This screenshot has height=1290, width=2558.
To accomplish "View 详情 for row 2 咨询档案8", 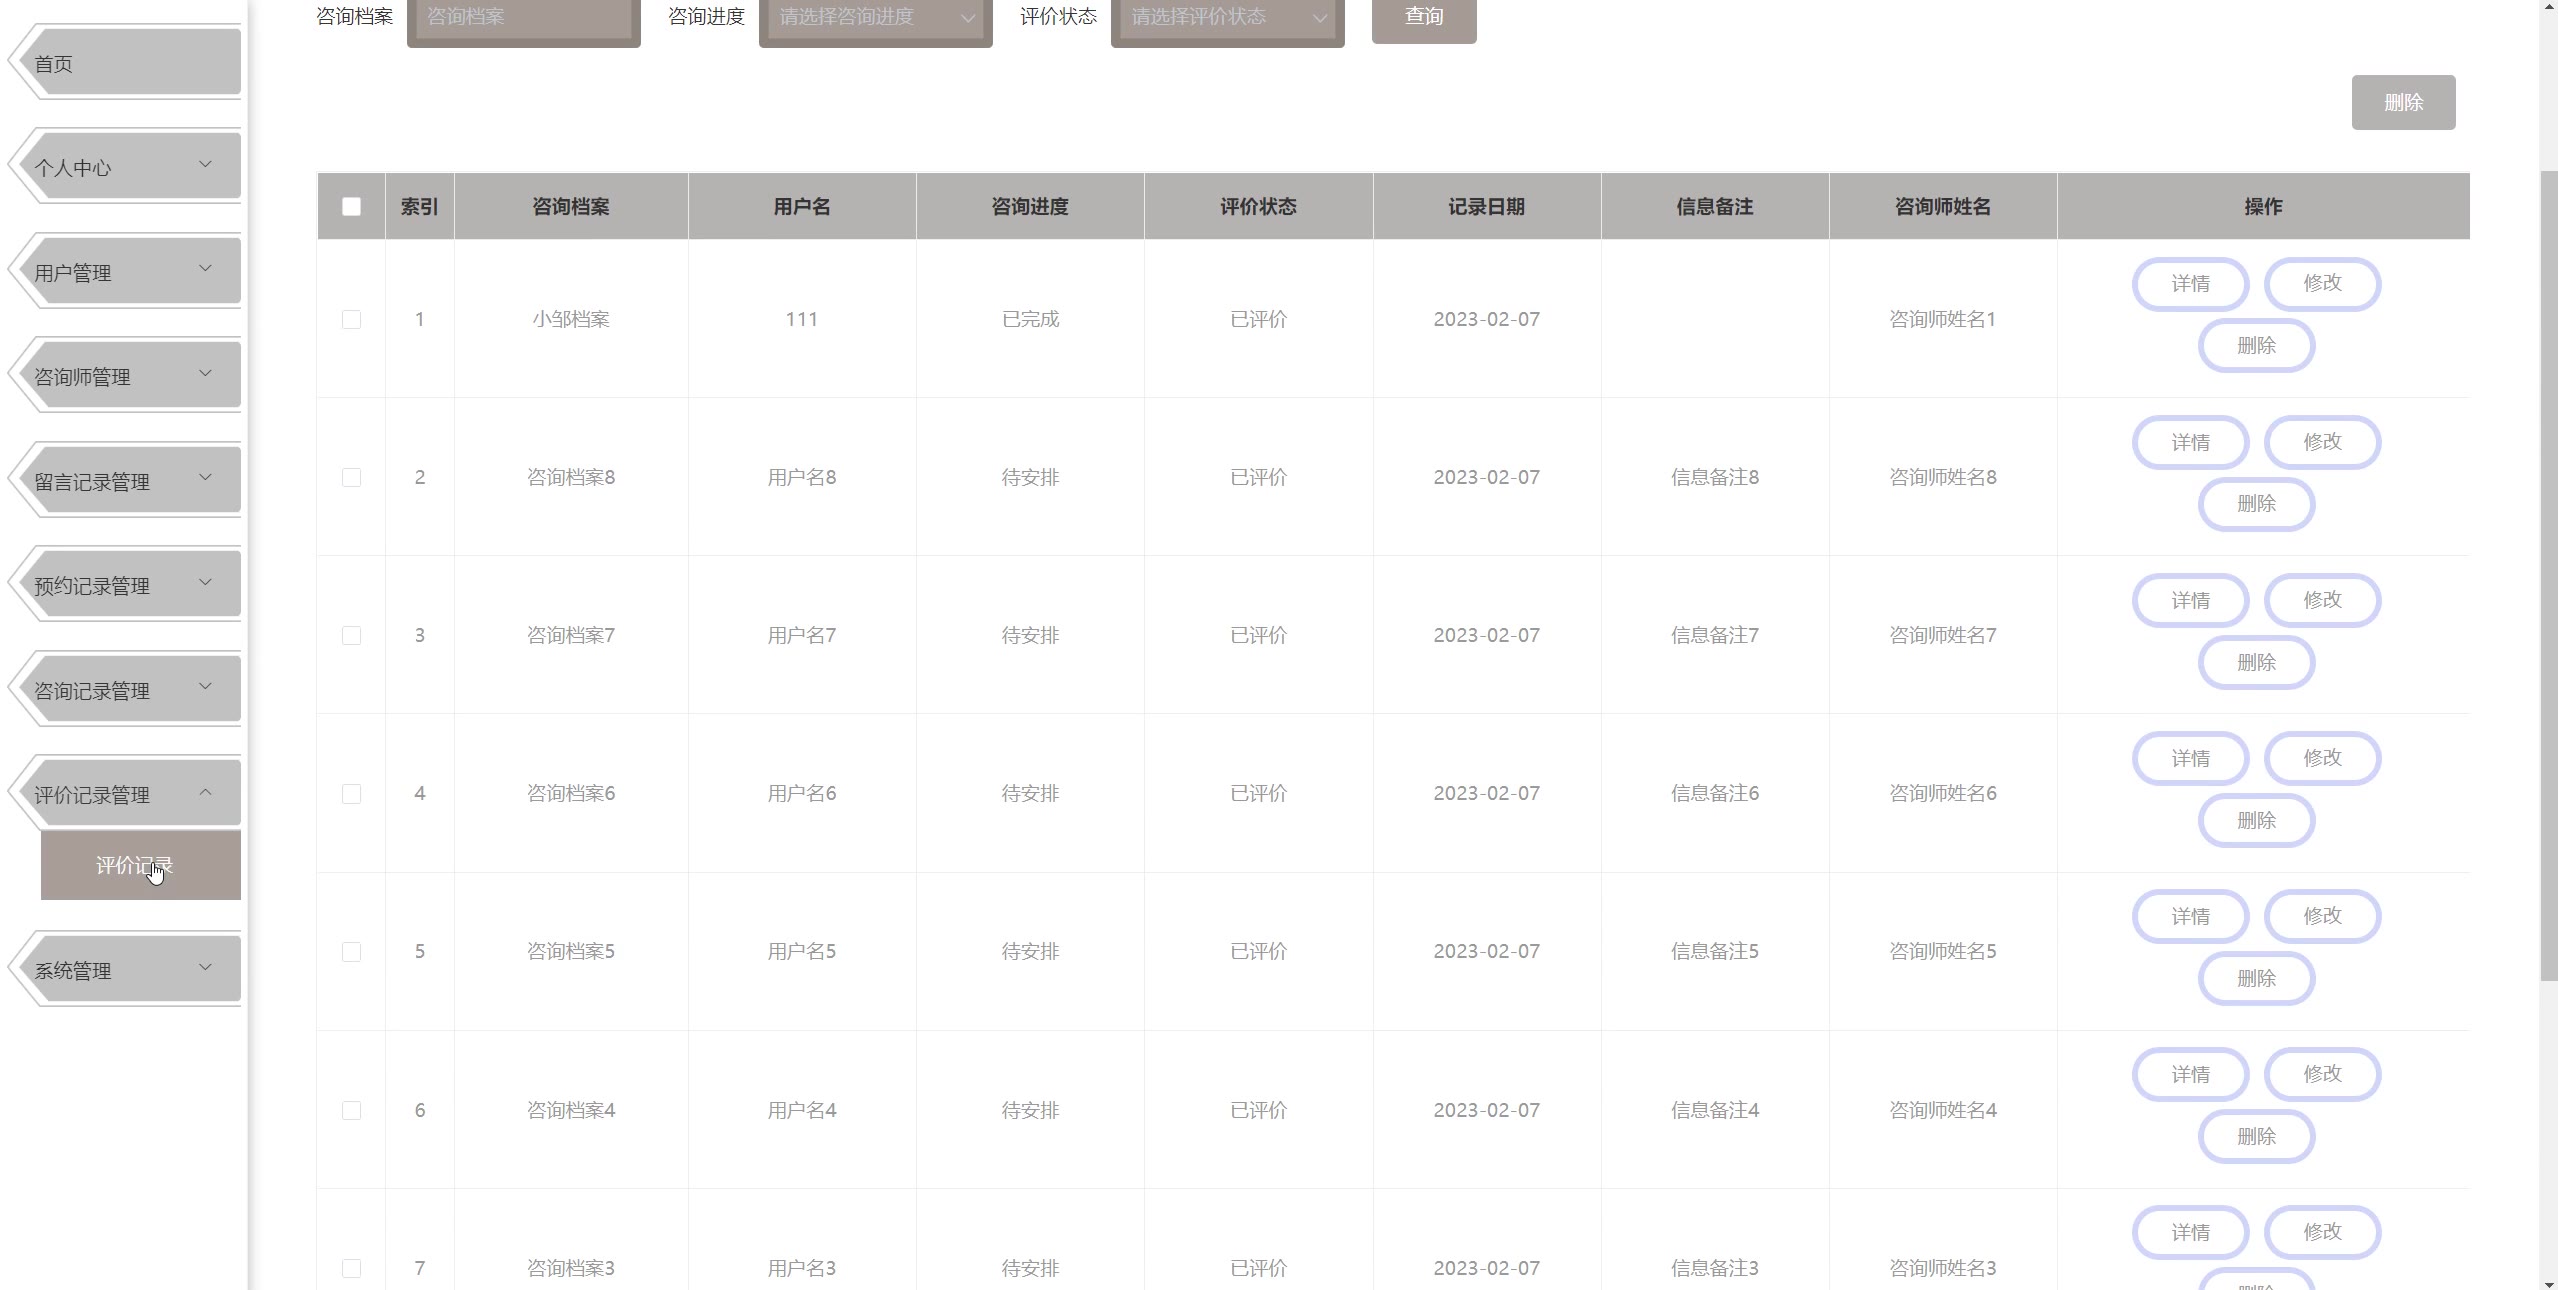I will (x=2190, y=443).
